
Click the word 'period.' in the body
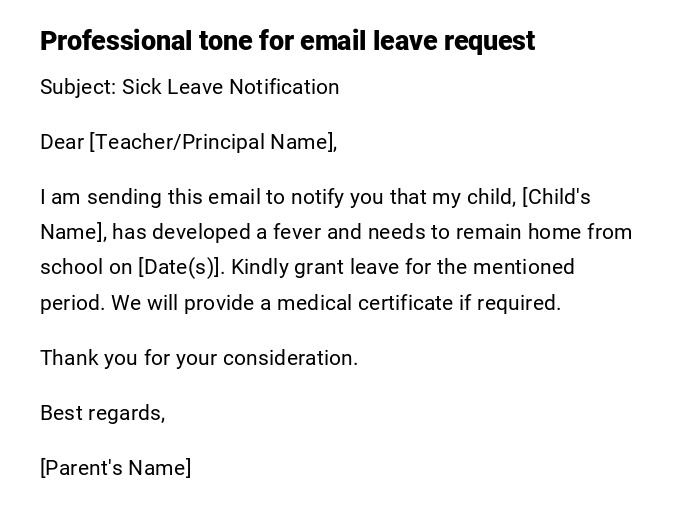(x=72, y=303)
